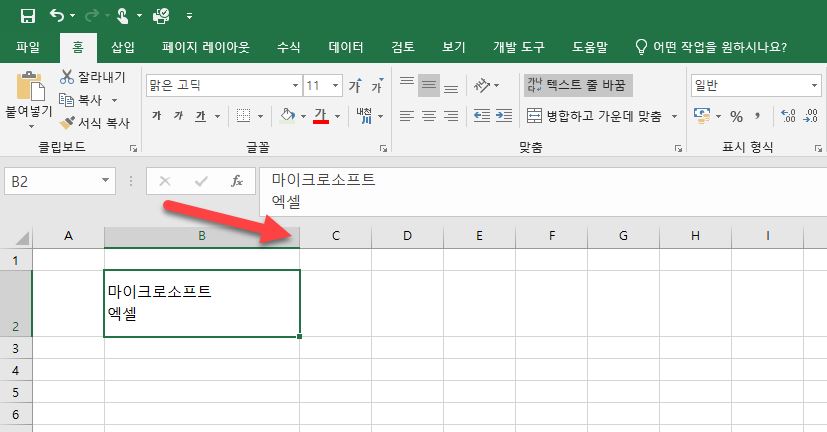
Task: Expand the 복사 dropdown arrow
Action: pyautogui.click(x=114, y=100)
